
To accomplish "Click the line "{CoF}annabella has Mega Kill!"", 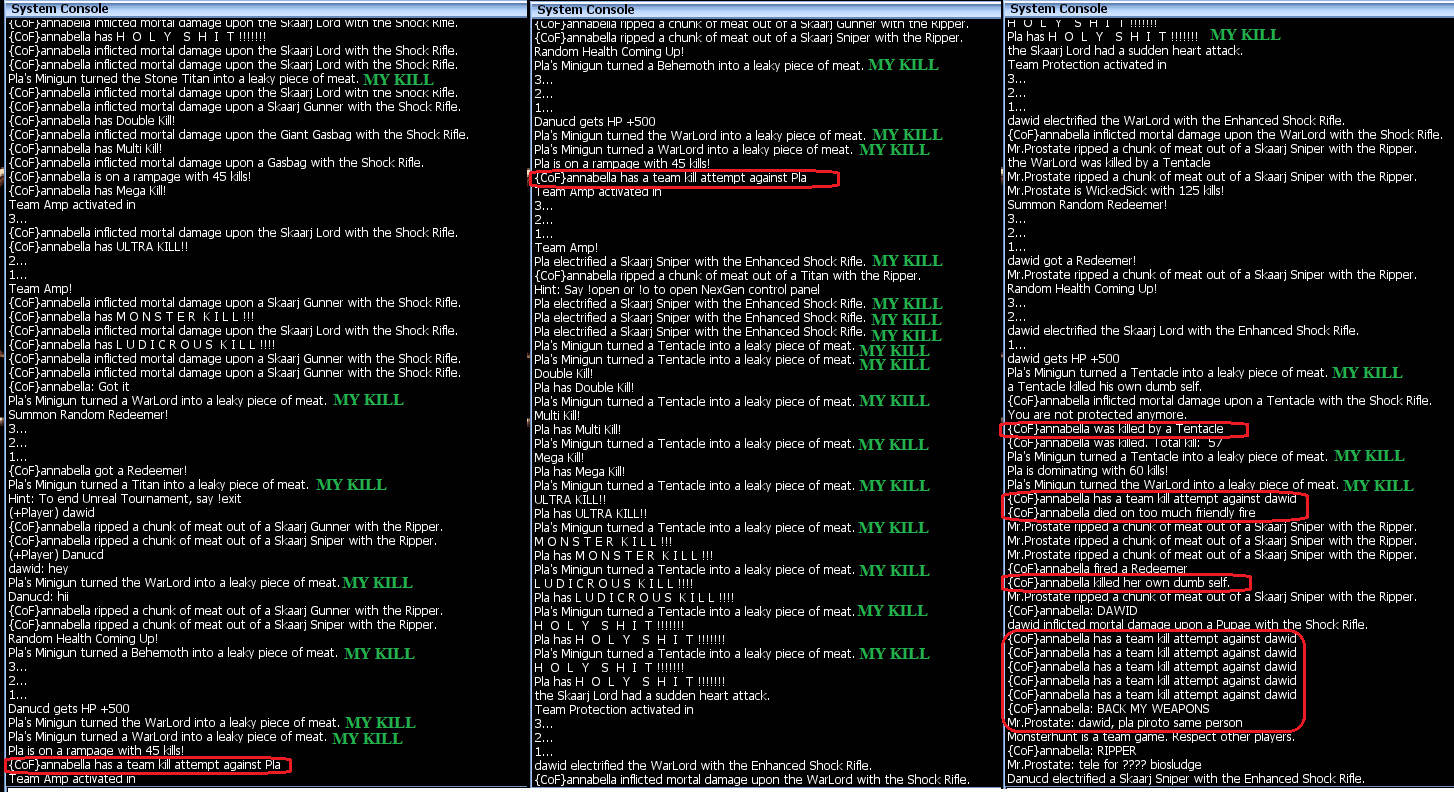I will coord(87,190).
